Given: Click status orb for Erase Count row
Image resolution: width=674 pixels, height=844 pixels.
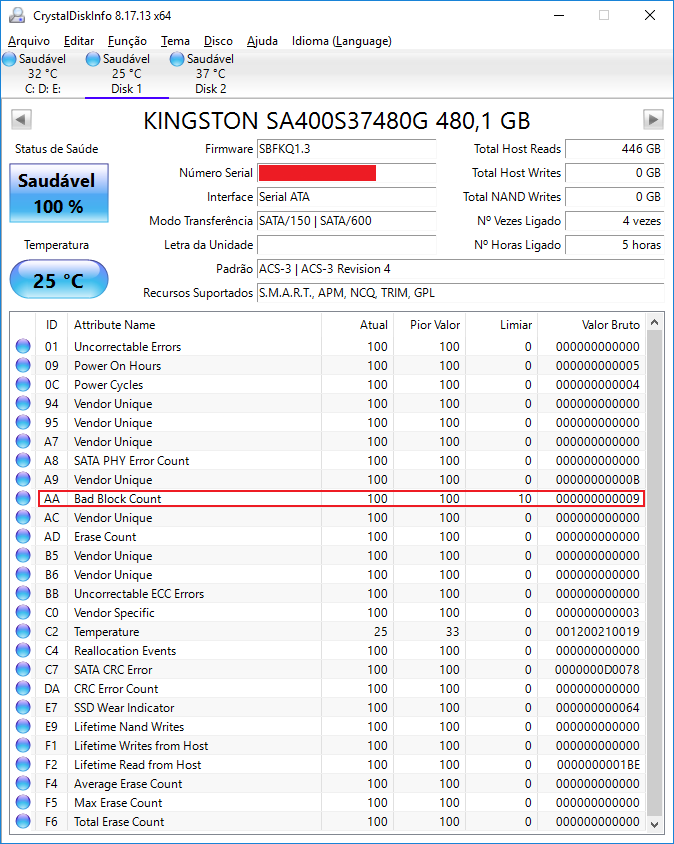Looking at the screenshot, I should pyautogui.click(x=23, y=536).
